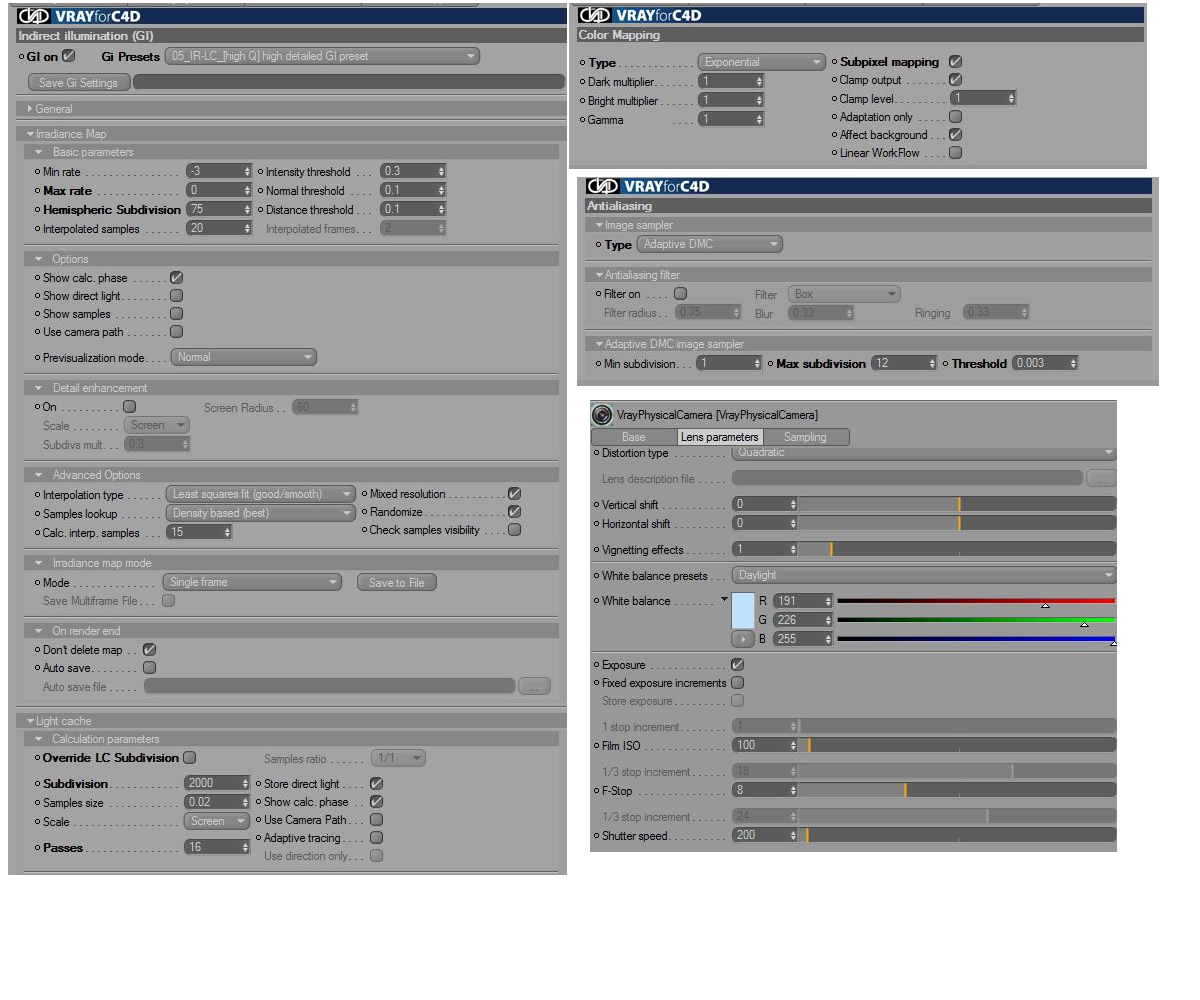Enable Adaptation only checkbox
Screen dimensions: 1200x1000
point(955,117)
